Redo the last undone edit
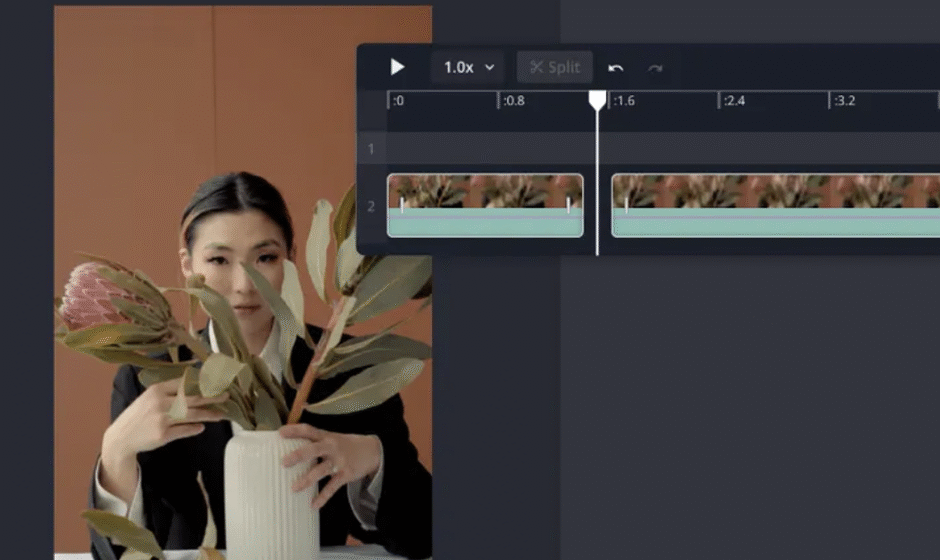Screen dimensions: 940x560 click(x=655, y=68)
